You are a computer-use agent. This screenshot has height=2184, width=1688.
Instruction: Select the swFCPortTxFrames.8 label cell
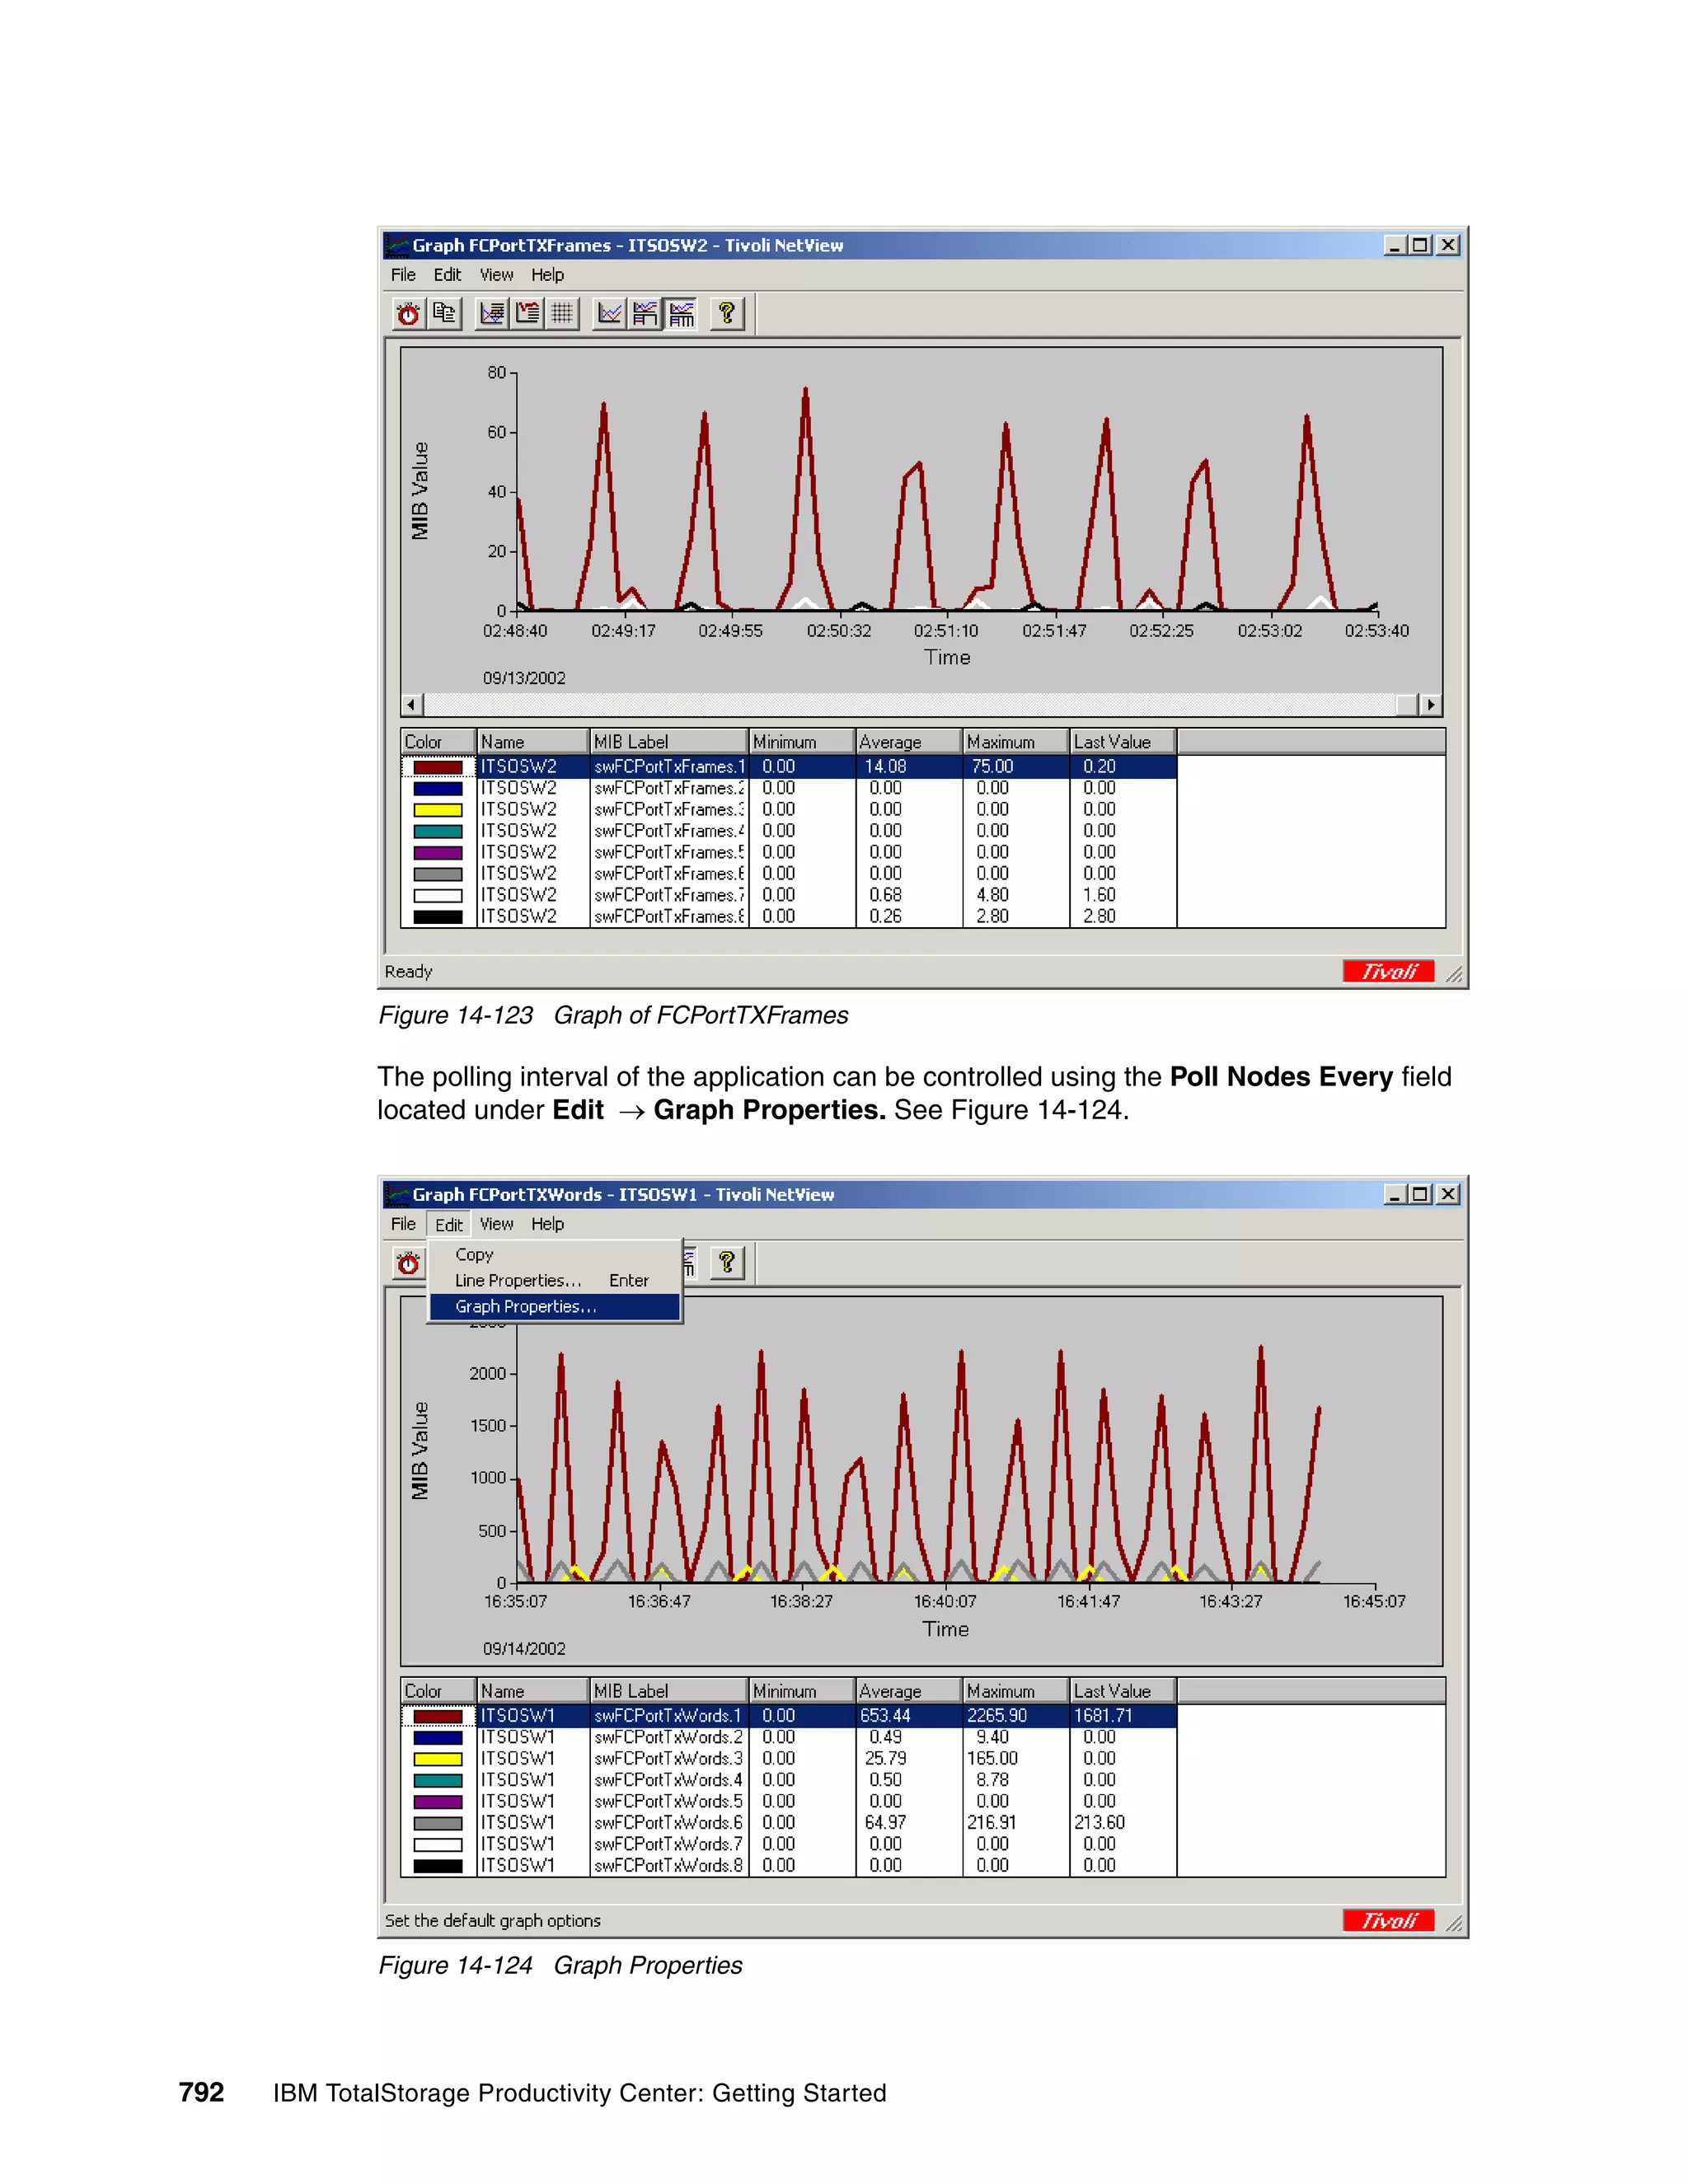click(x=669, y=916)
